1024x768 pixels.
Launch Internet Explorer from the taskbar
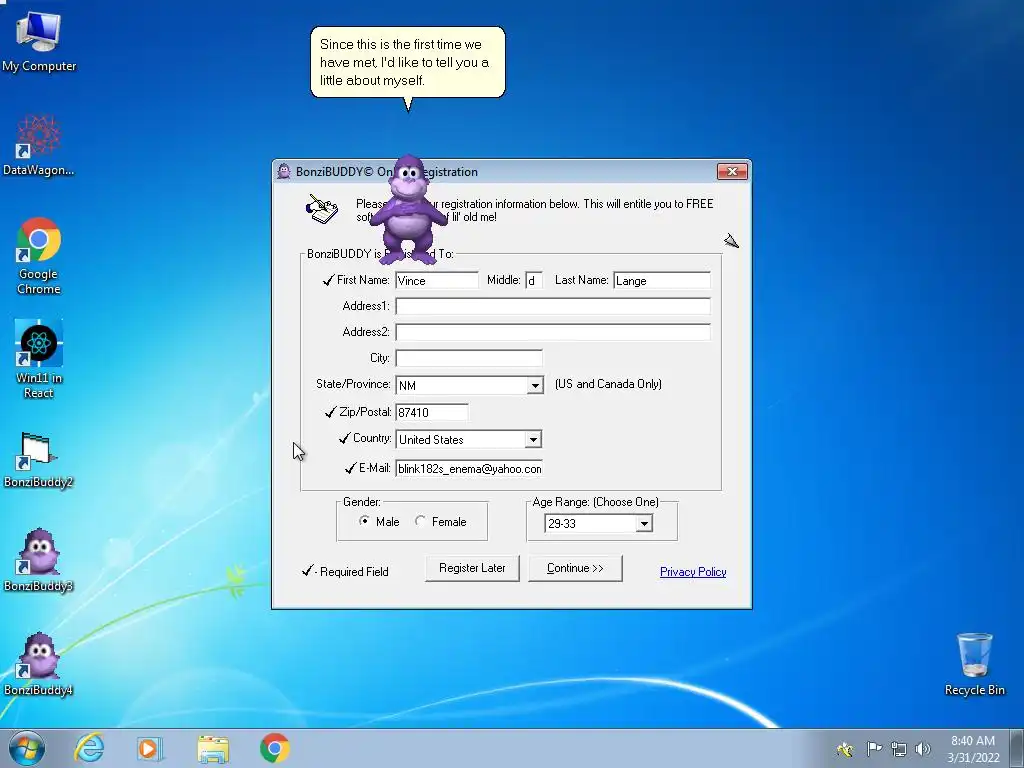[89, 748]
